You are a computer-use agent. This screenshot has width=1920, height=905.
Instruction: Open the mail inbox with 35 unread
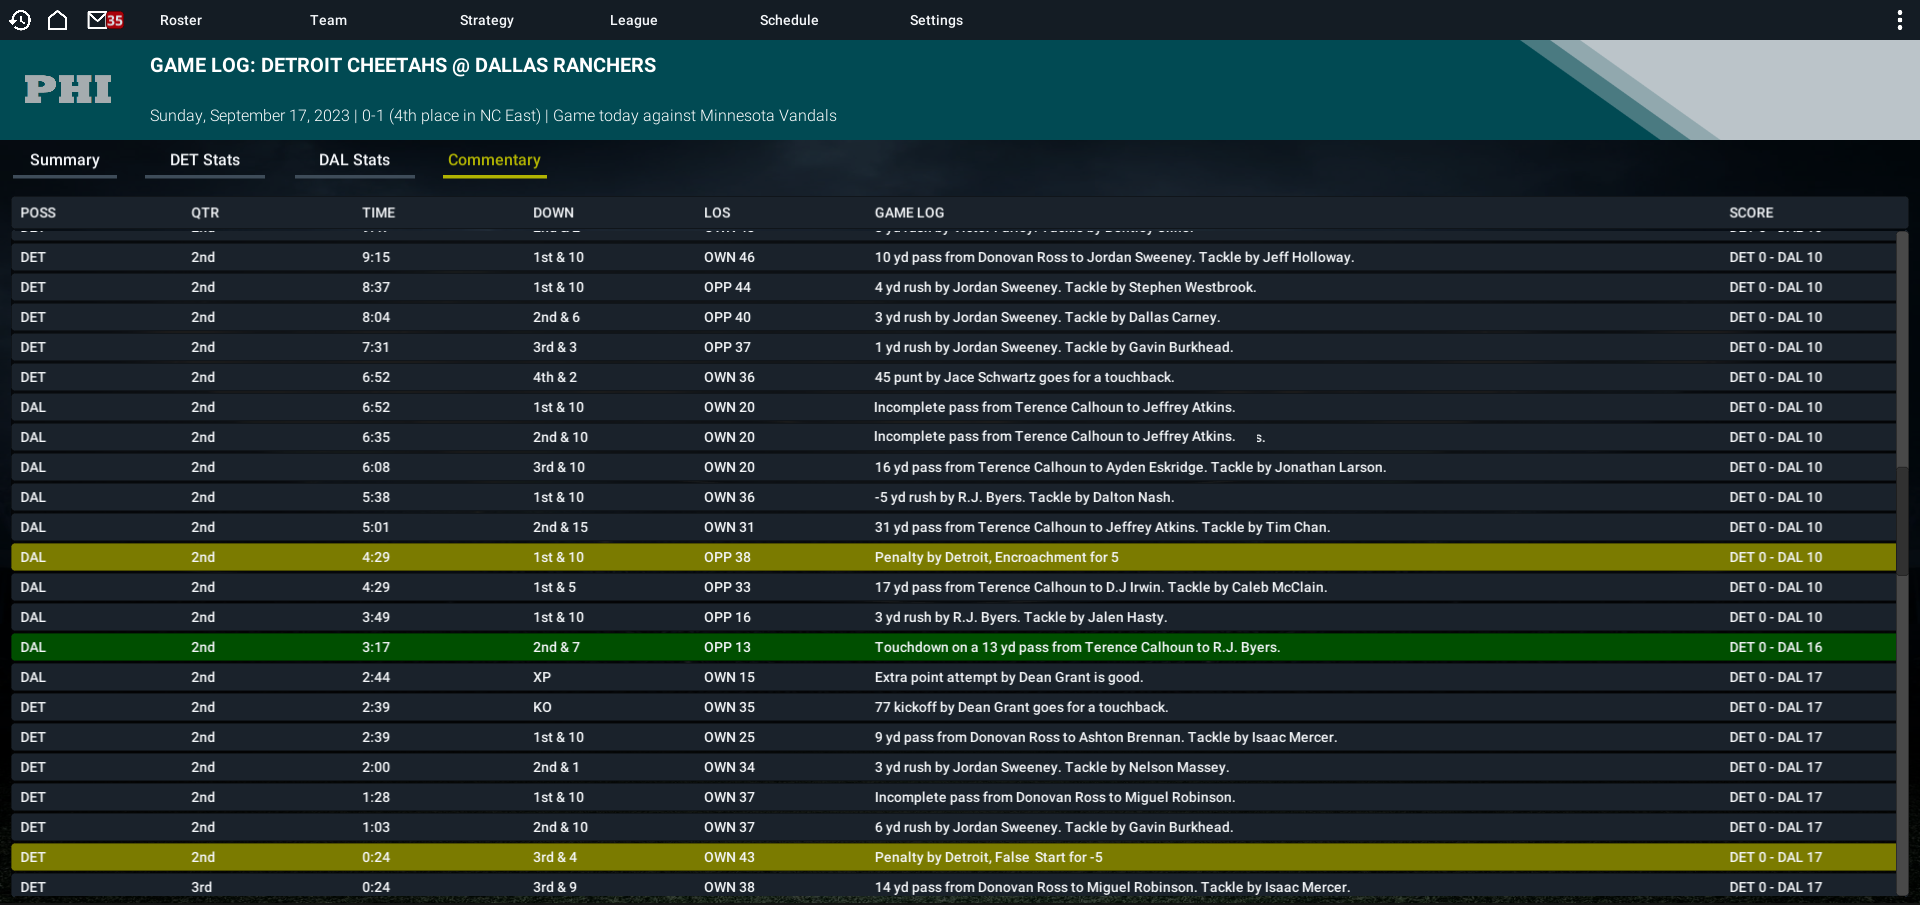coord(105,20)
